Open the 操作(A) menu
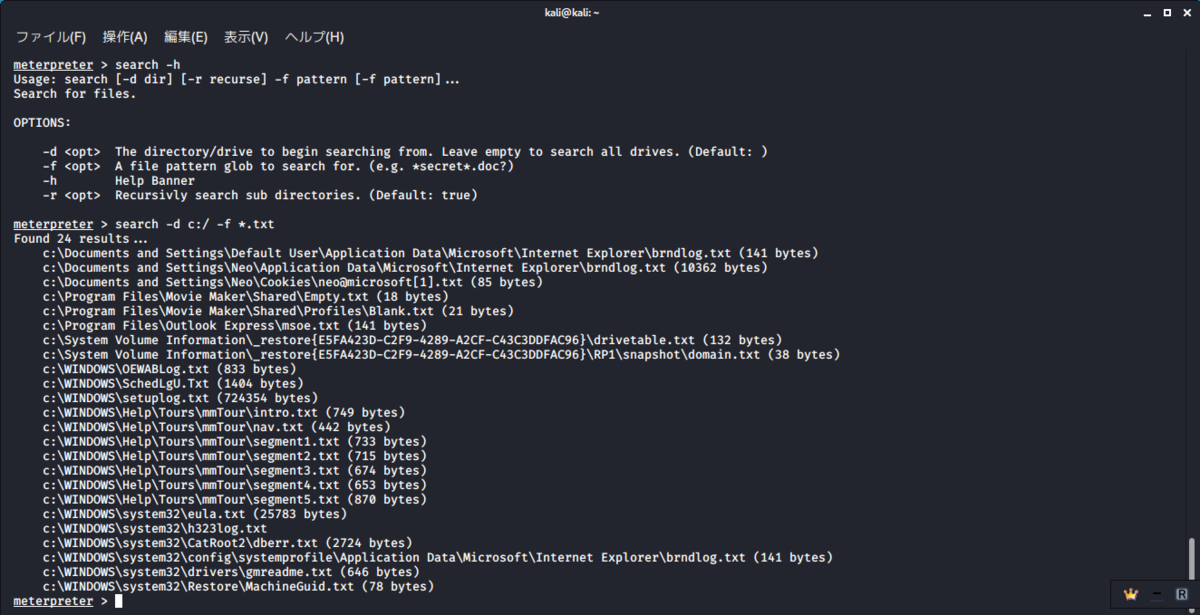1200x615 pixels. click(x=125, y=37)
